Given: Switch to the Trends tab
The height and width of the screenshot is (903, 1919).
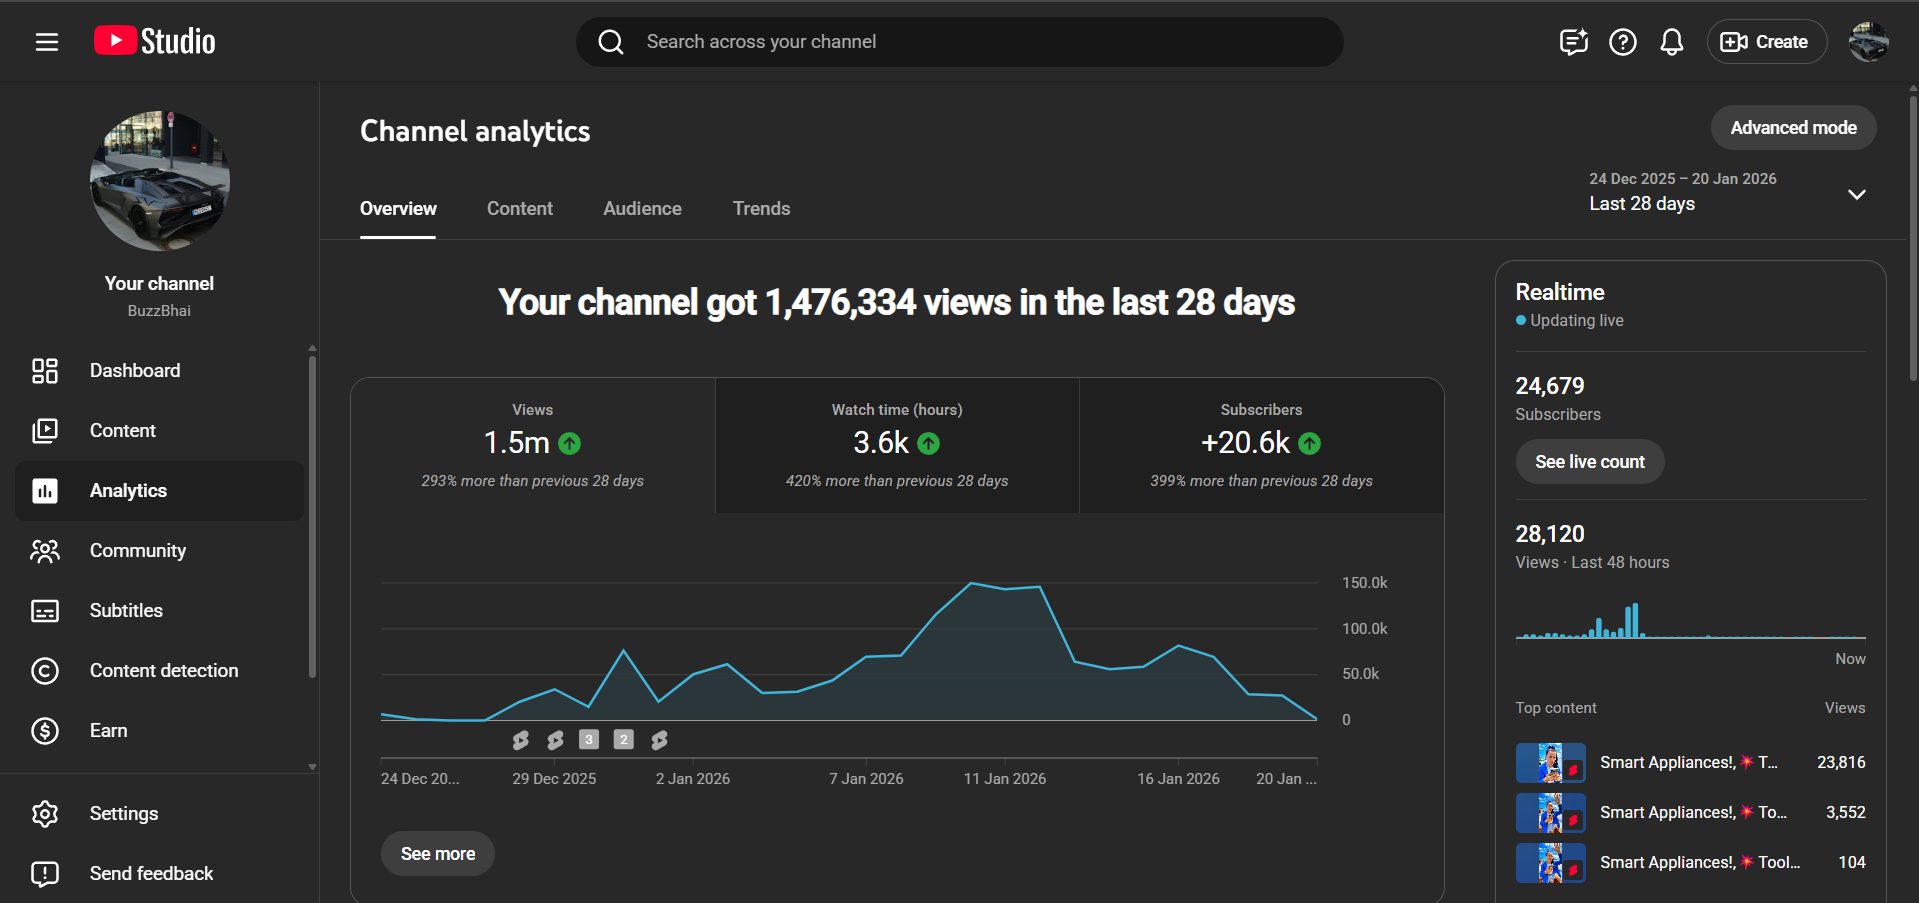Looking at the screenshot, I should (x=761, y=209).
